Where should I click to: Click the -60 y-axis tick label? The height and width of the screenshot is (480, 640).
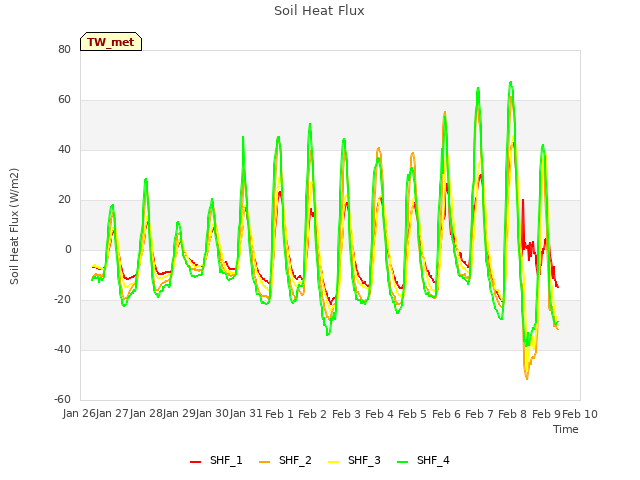point(62,399)
